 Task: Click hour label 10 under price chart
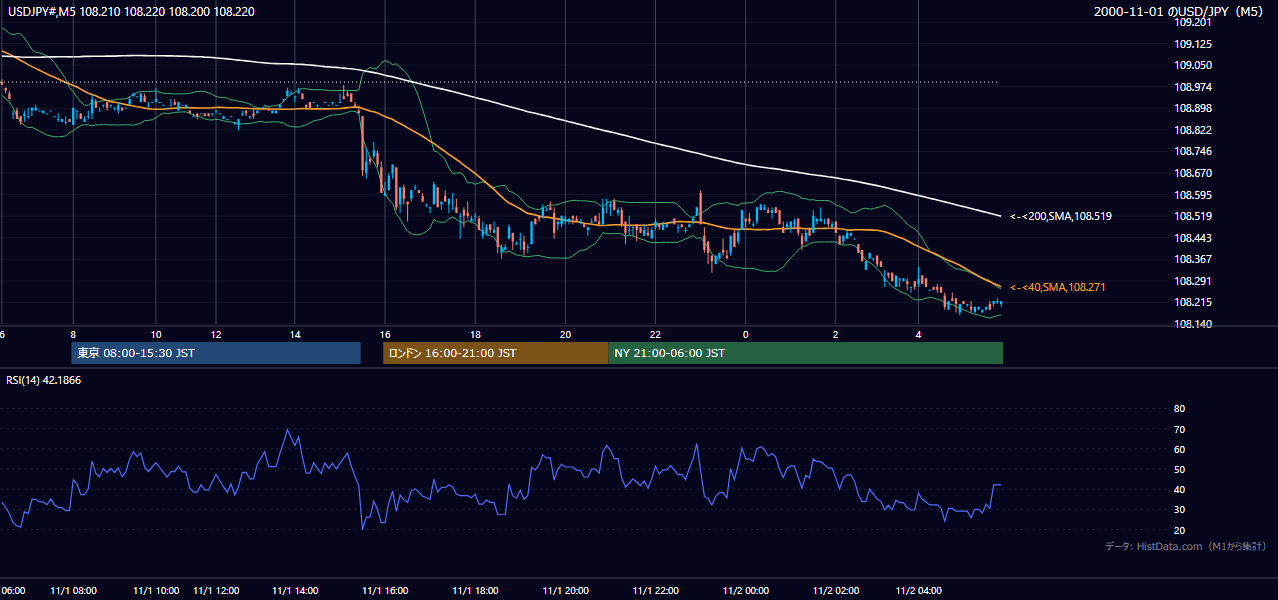[156, 334]
